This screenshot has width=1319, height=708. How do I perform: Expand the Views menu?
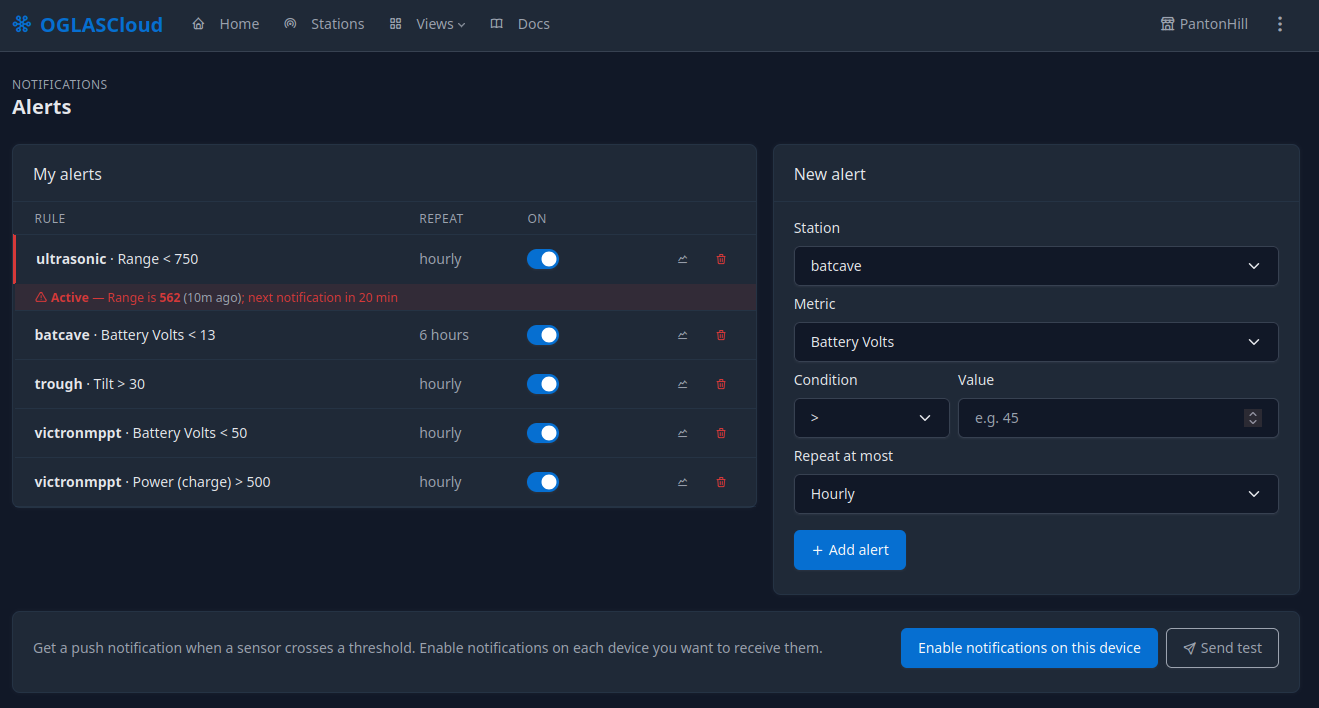point(427,24)
